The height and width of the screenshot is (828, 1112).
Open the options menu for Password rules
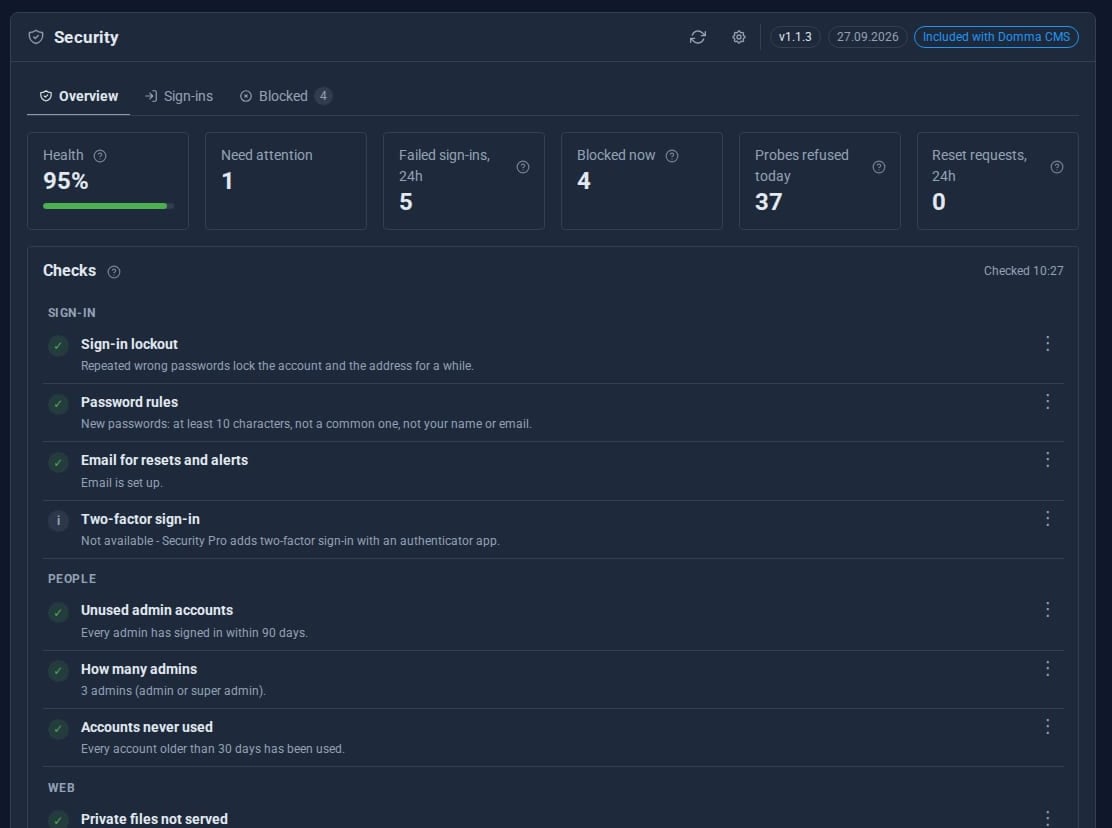1047,402
